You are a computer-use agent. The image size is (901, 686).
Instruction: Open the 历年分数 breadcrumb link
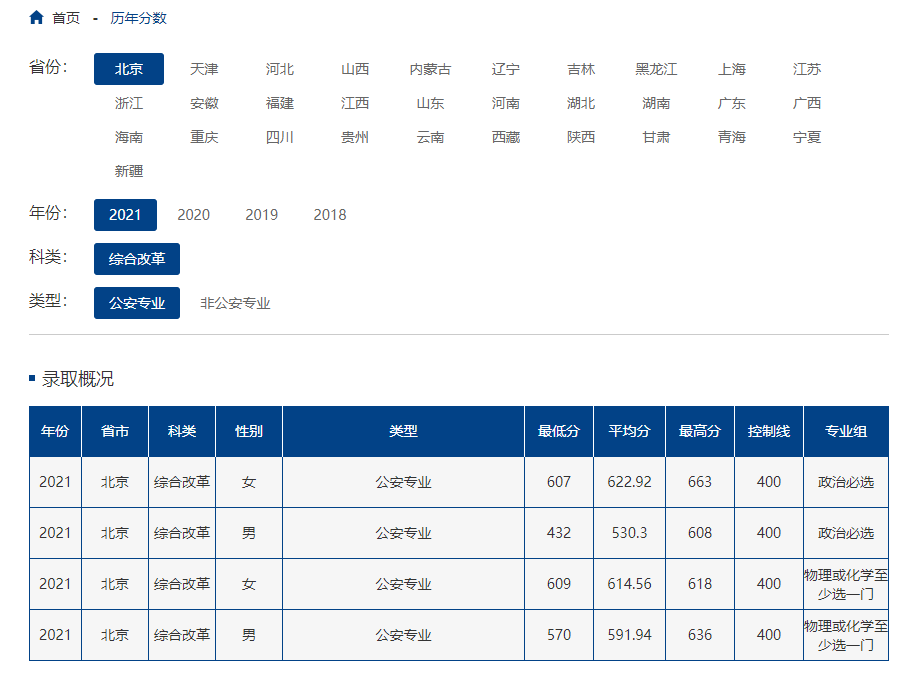coord(138,18)
